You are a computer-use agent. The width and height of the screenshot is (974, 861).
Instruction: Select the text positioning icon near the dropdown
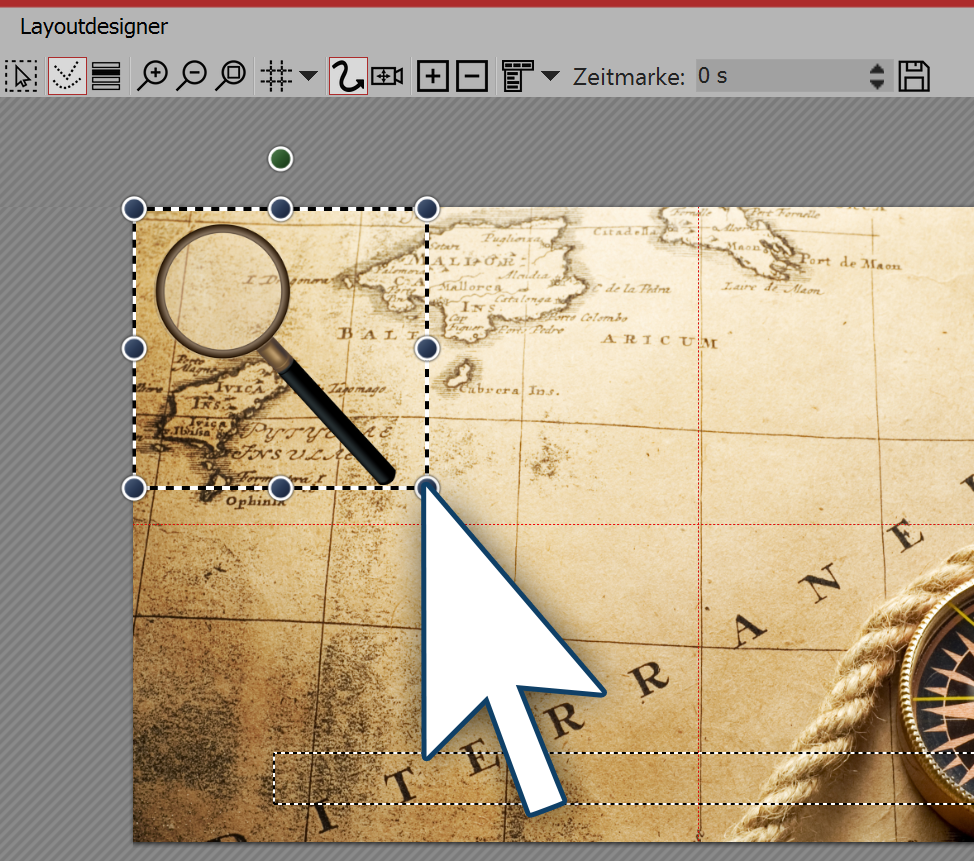pos(517,75)
